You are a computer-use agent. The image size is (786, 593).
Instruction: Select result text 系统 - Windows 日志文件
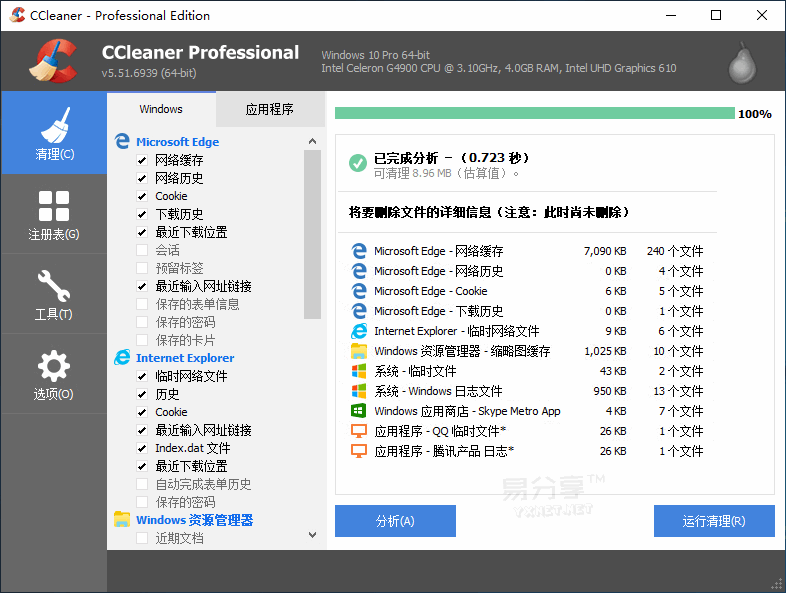(x=438, y=391)
